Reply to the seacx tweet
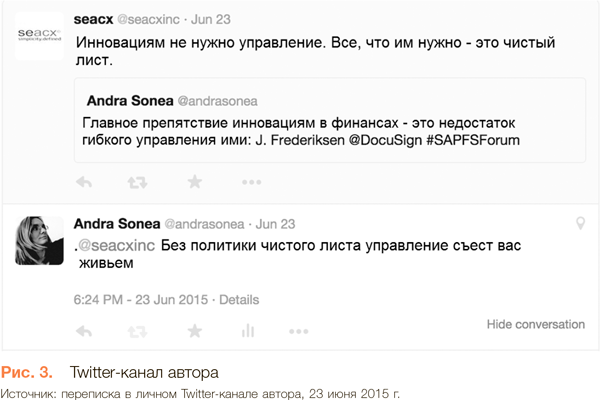Viewport: 600px width, 400px height. click(84, 183)
